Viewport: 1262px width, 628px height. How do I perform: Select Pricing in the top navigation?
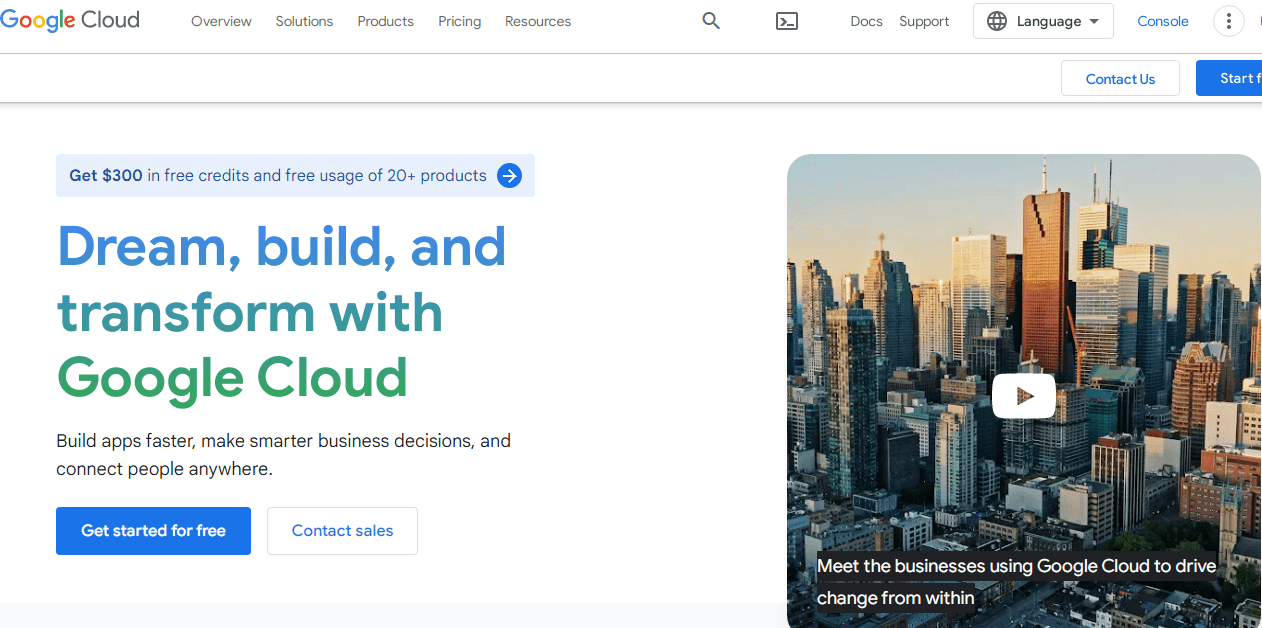[x=459, y=21]
